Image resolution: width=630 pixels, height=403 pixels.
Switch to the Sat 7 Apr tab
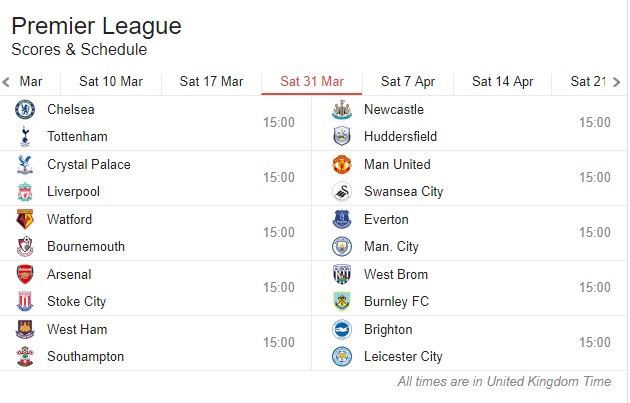pyautogui.click(x=408, y=82)
